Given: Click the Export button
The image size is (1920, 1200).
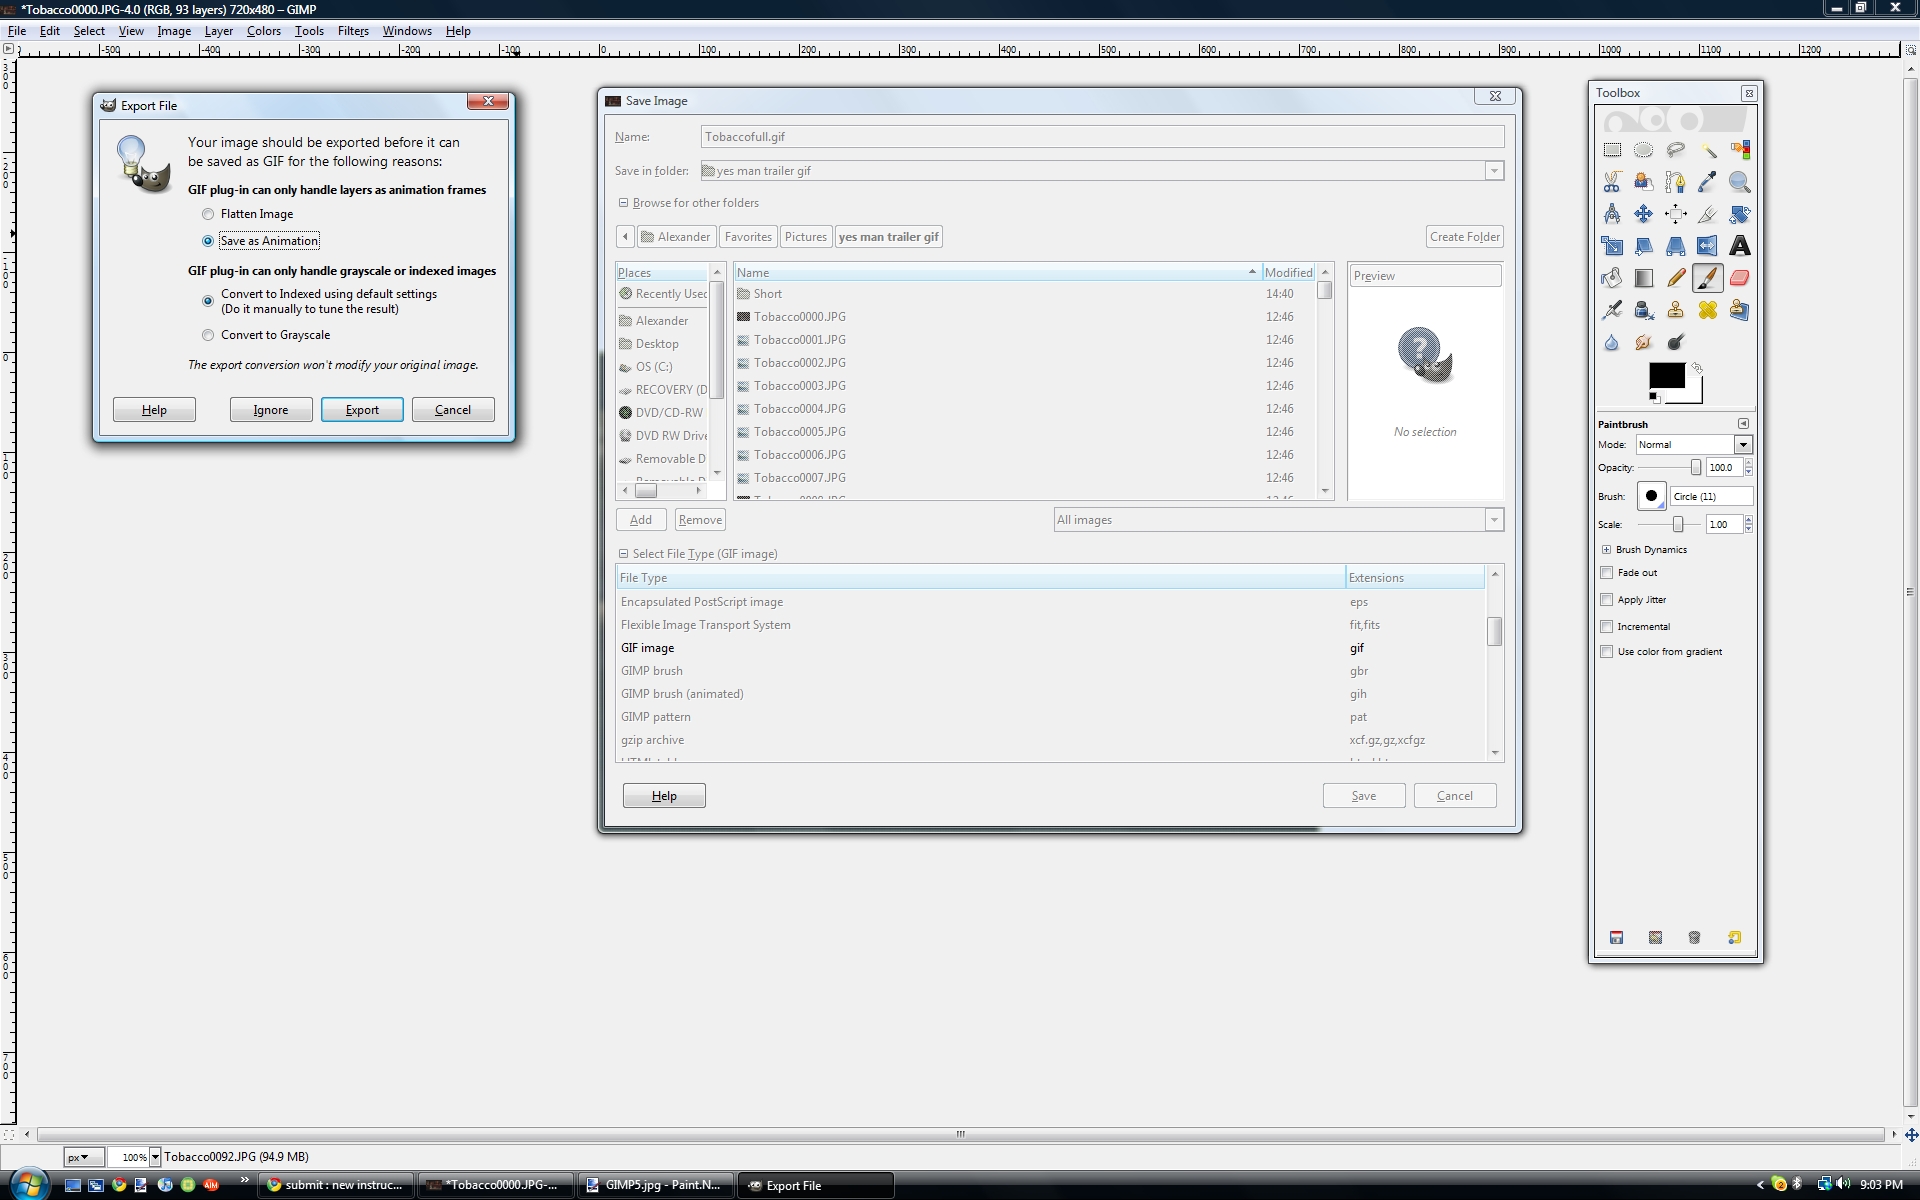Looking at the screenshot, I should [x=362, y=410].
